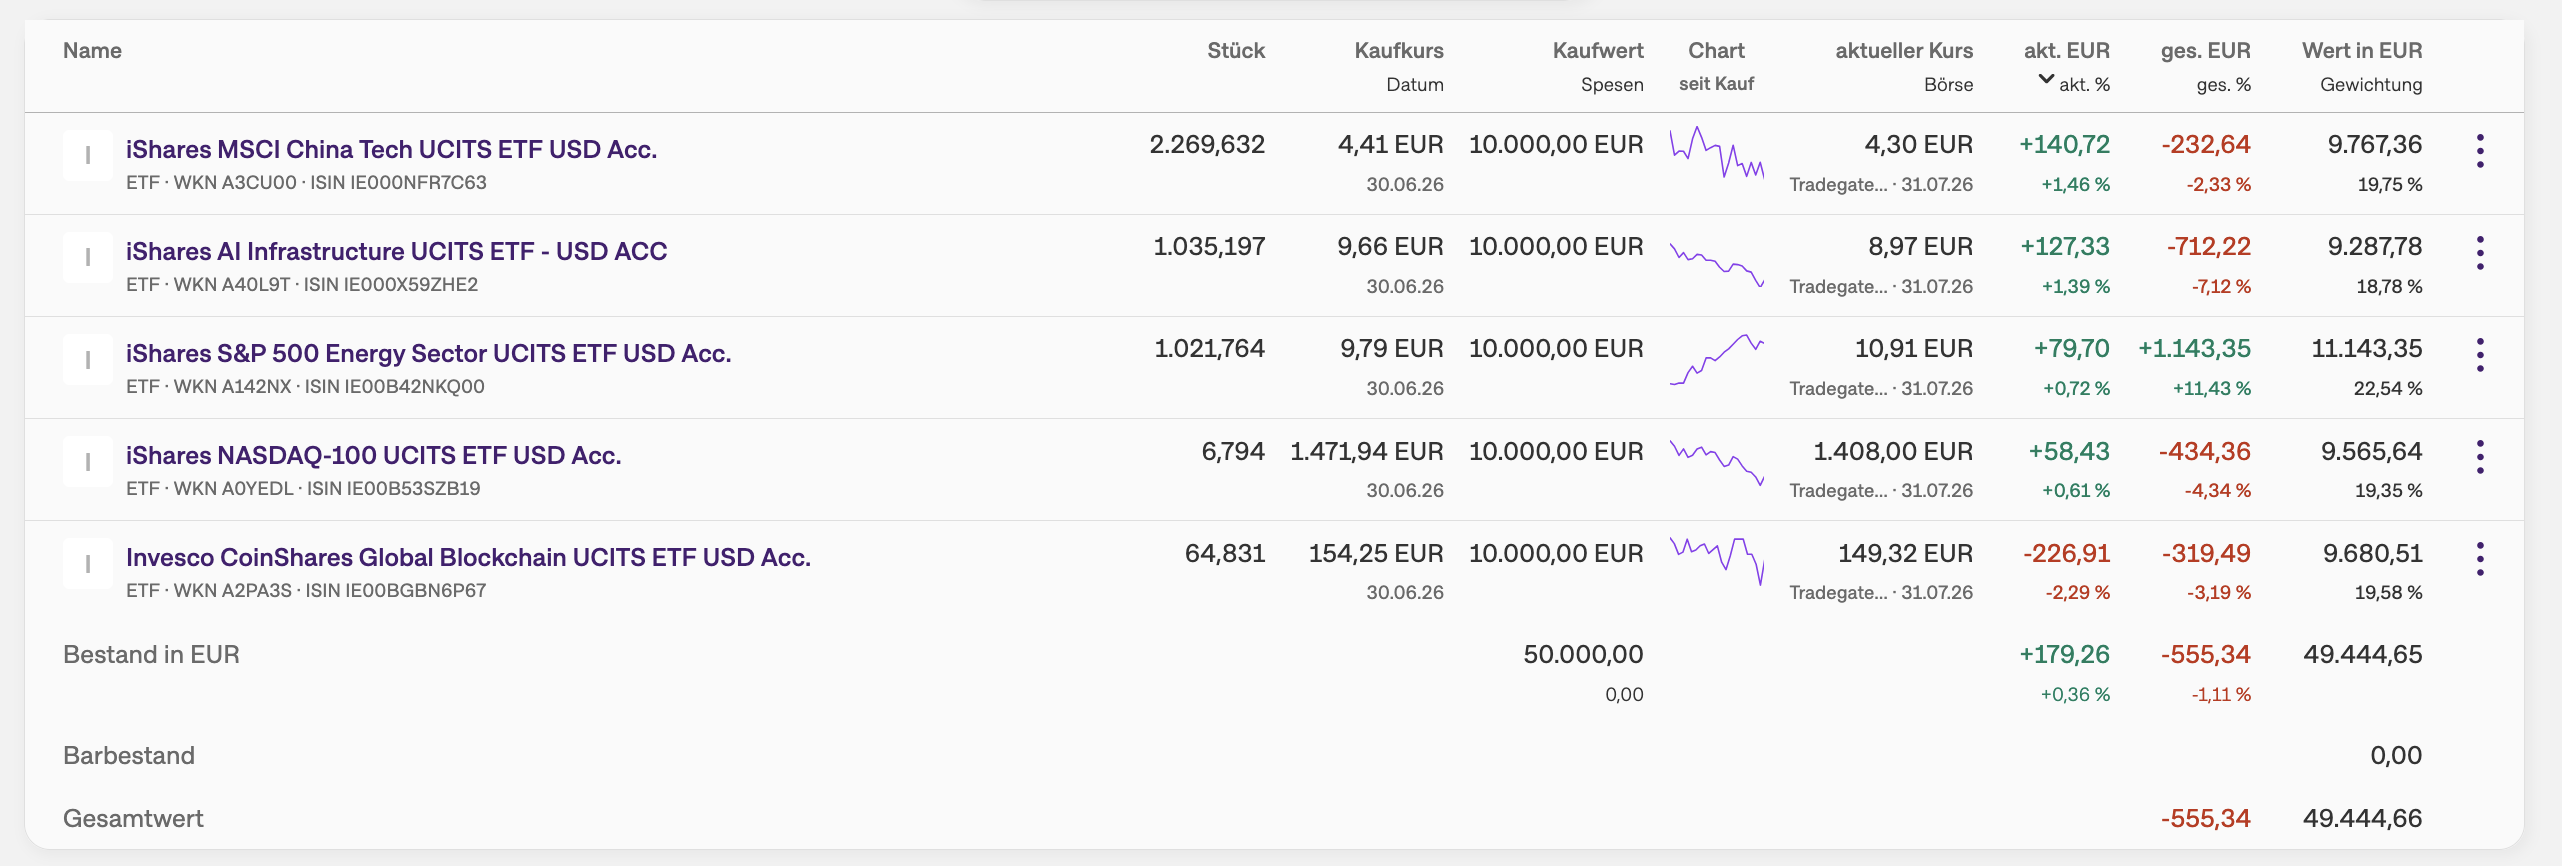Toggle sort arrow beside akt. % header

[x=2046, y=80]
